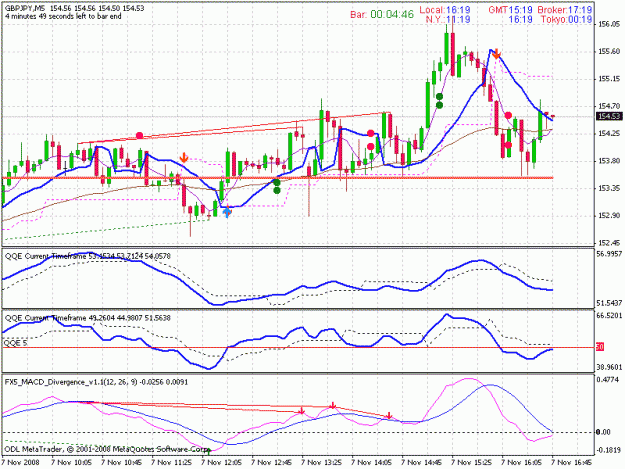This screenshot has height=469, width=625.
Task: Click the -0.1819 MACD scale value
Action: 609,451
